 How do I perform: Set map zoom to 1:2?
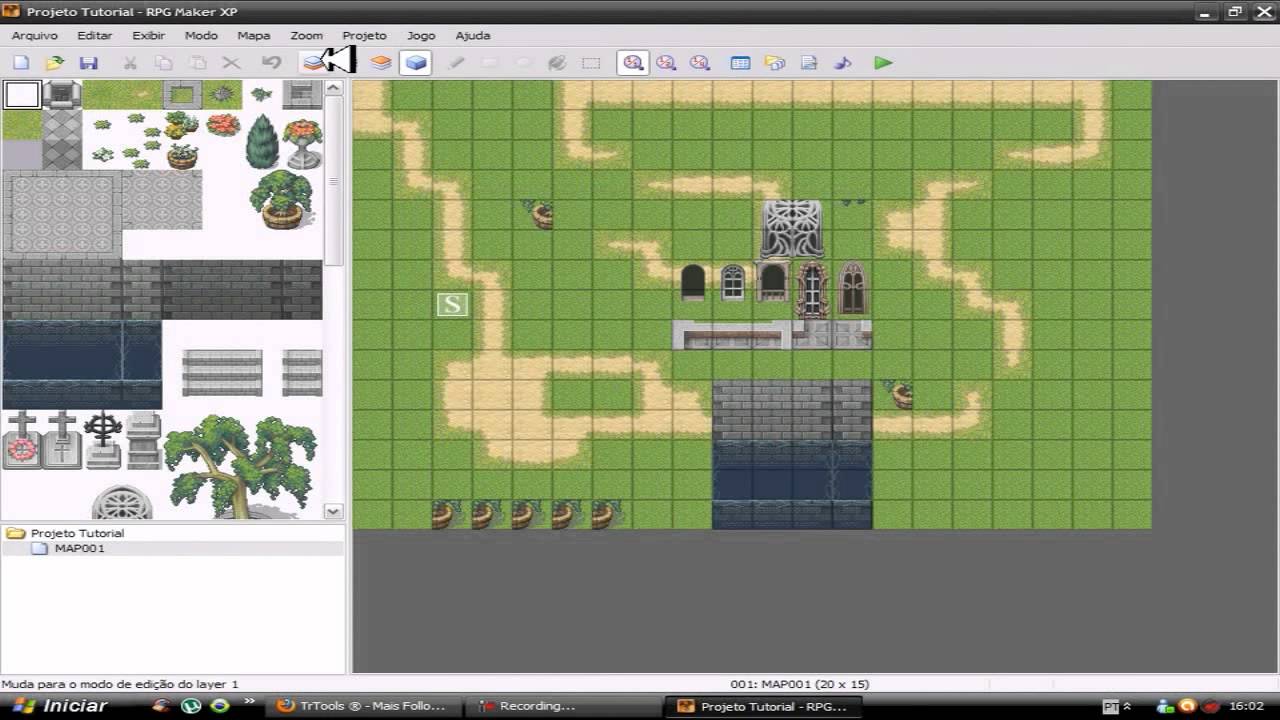[x=666, y=63]
